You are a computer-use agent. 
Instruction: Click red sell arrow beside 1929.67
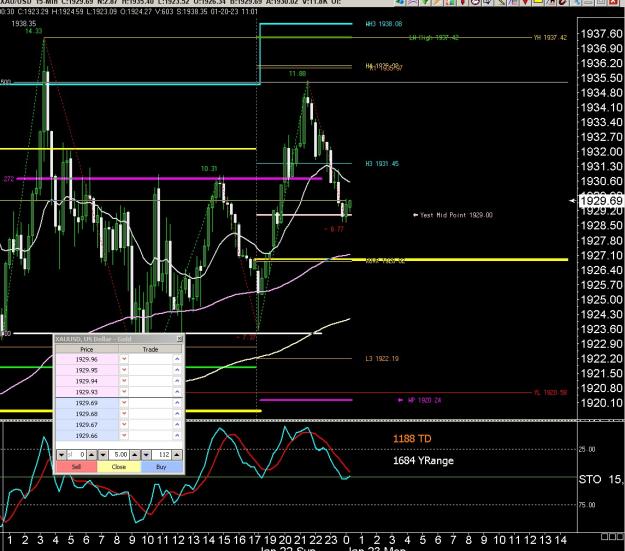[x=124, y=425]
